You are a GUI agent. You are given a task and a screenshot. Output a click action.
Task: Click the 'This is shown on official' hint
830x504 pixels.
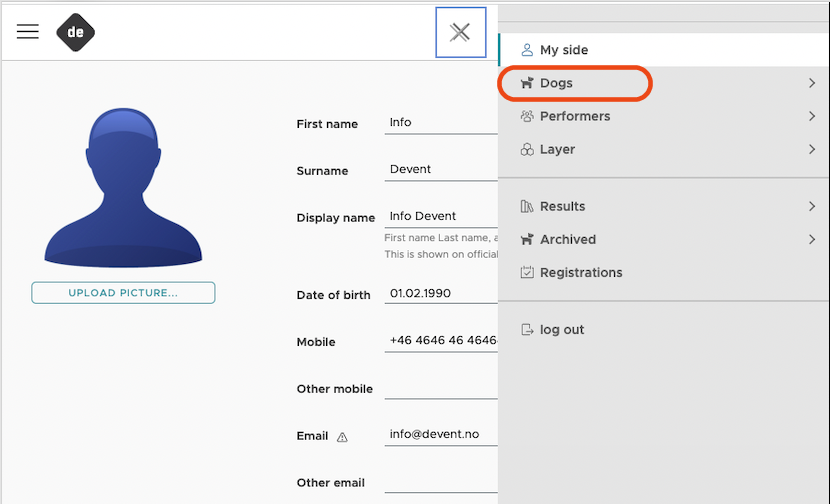441,255
